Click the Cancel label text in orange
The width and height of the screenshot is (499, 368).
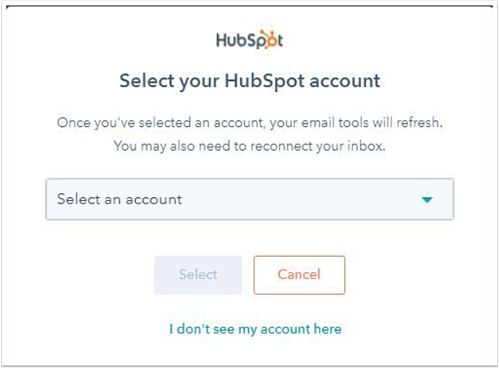point(299,275)
